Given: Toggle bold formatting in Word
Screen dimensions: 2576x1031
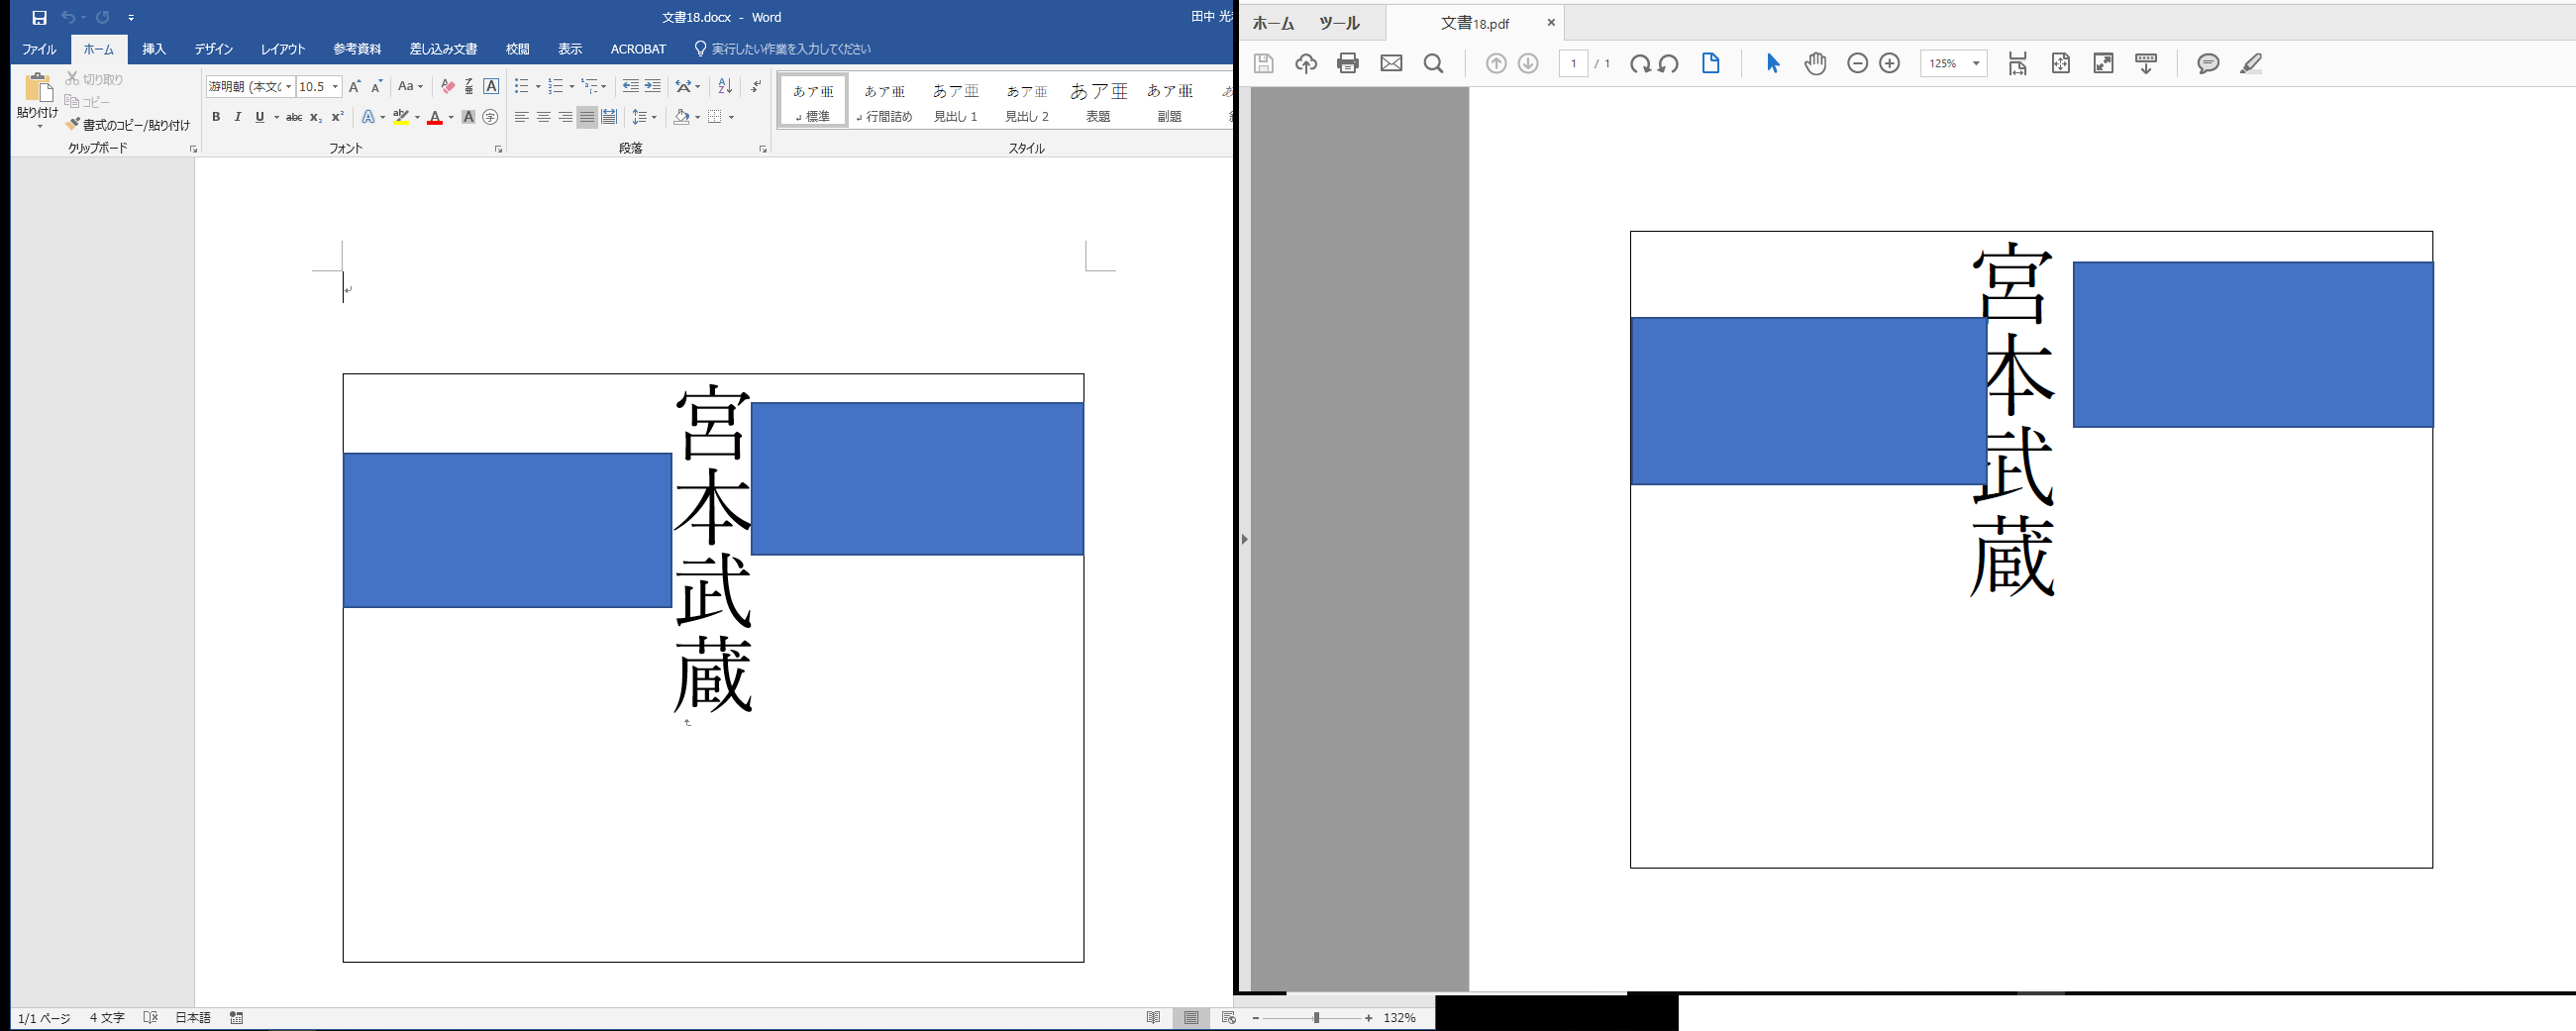Looking at the screenshot, I should (x=216, y=118).
